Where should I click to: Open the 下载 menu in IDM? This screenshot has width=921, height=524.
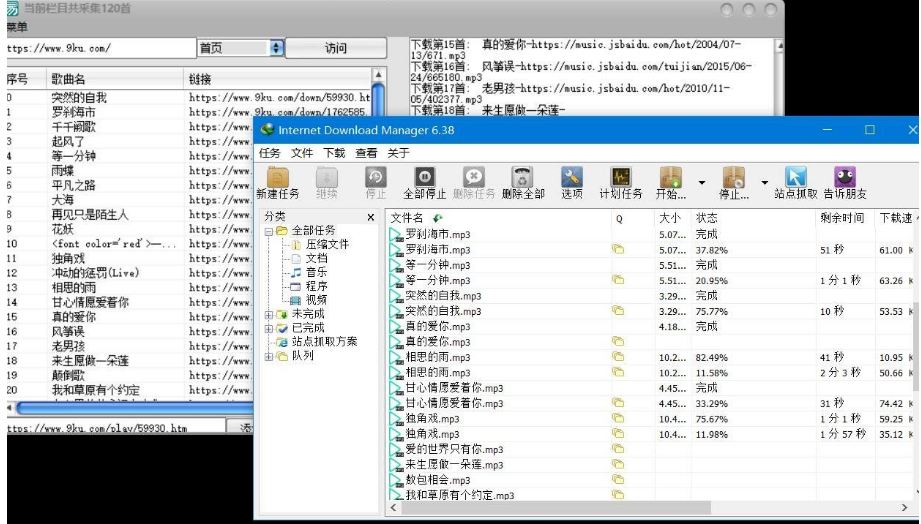point(334,153)
